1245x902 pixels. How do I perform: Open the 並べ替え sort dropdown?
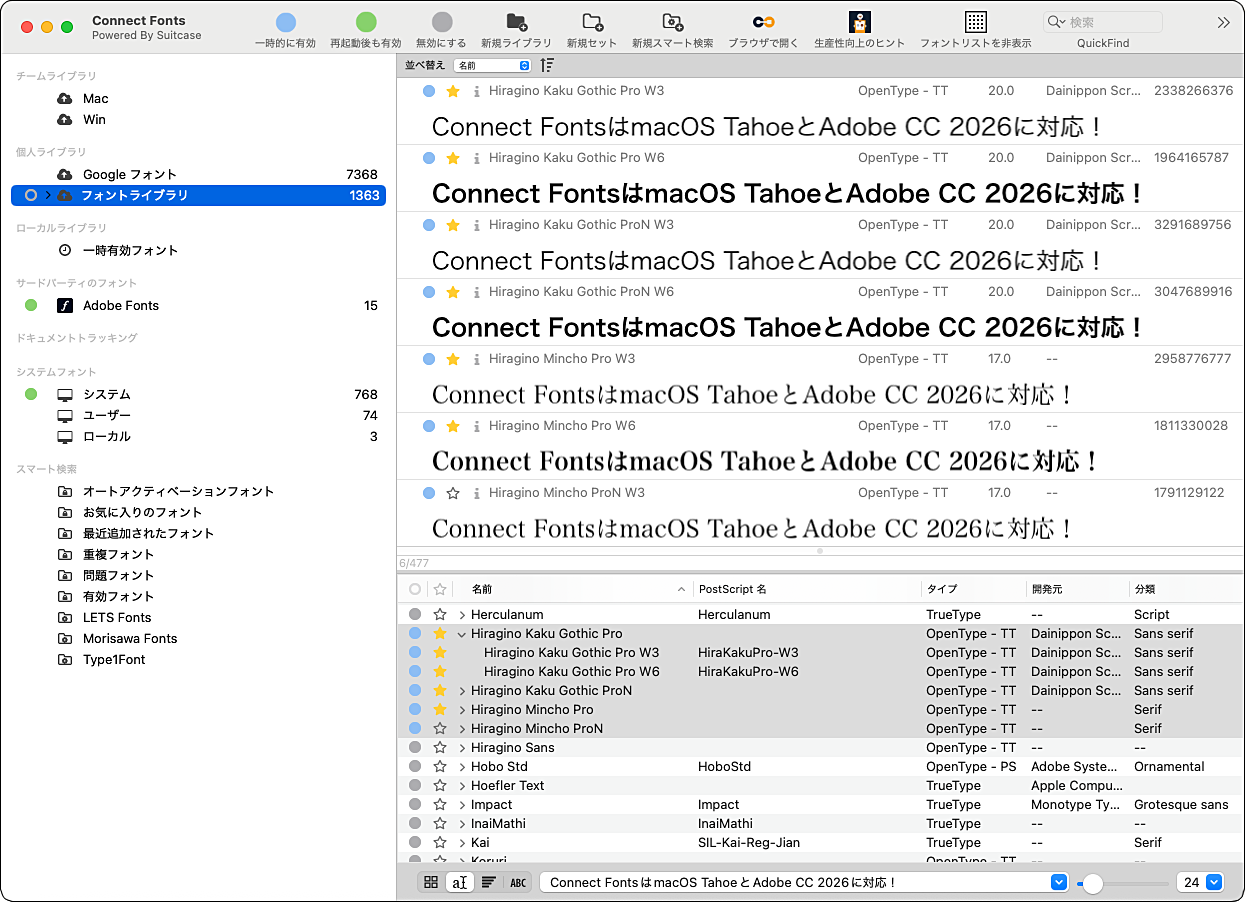(492, 65)
